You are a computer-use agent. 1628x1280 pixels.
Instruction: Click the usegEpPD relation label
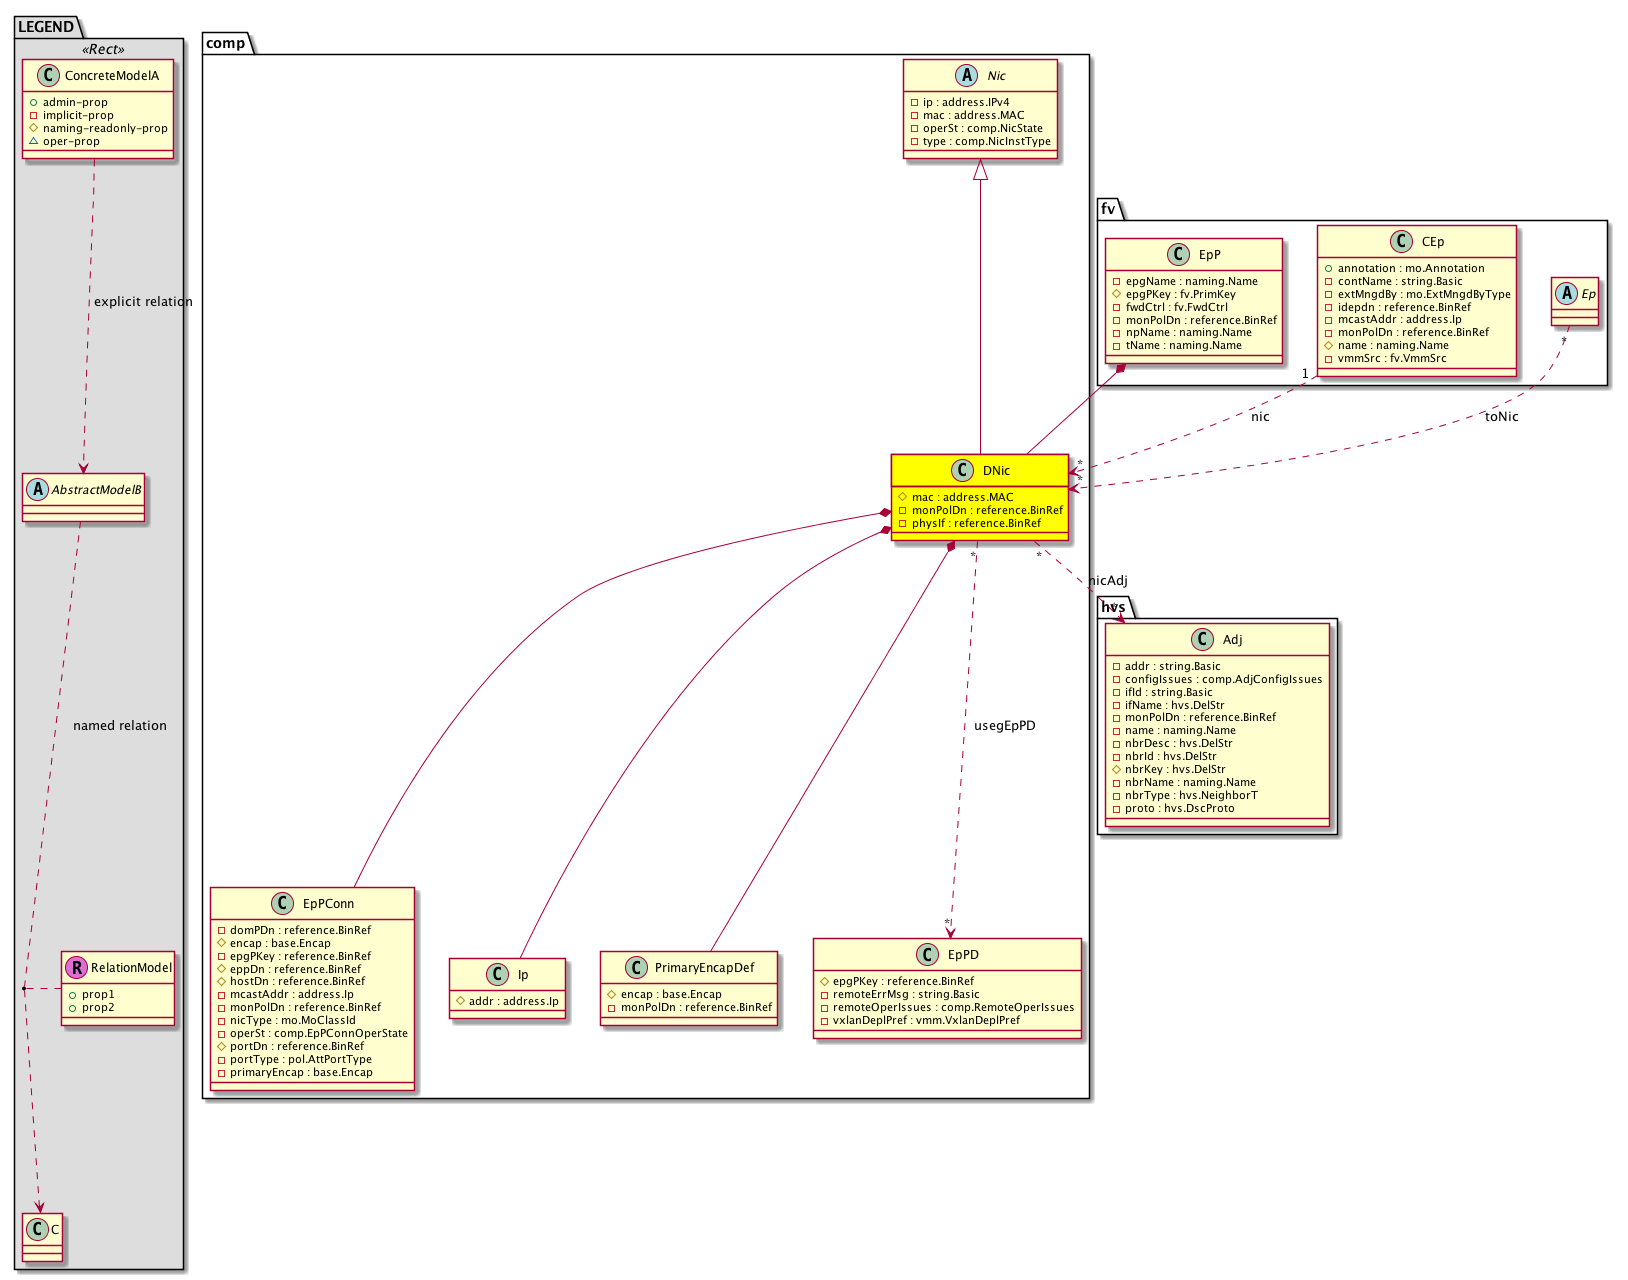[1004, 725]
